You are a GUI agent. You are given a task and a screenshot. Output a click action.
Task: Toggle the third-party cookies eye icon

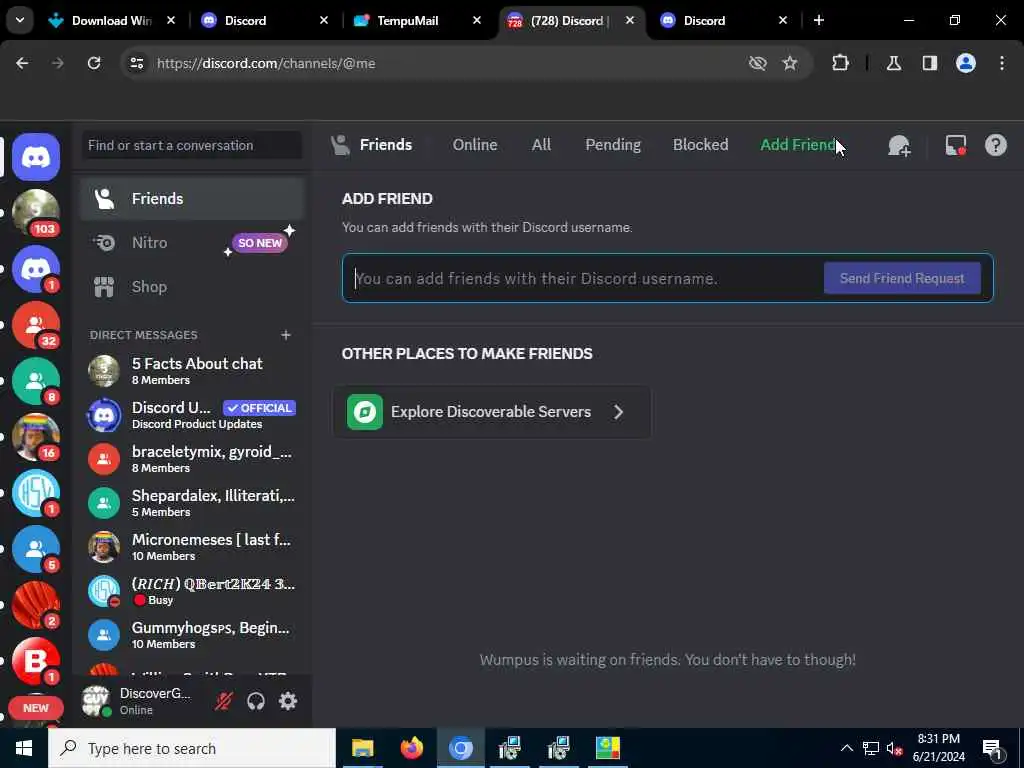(757, 63)
